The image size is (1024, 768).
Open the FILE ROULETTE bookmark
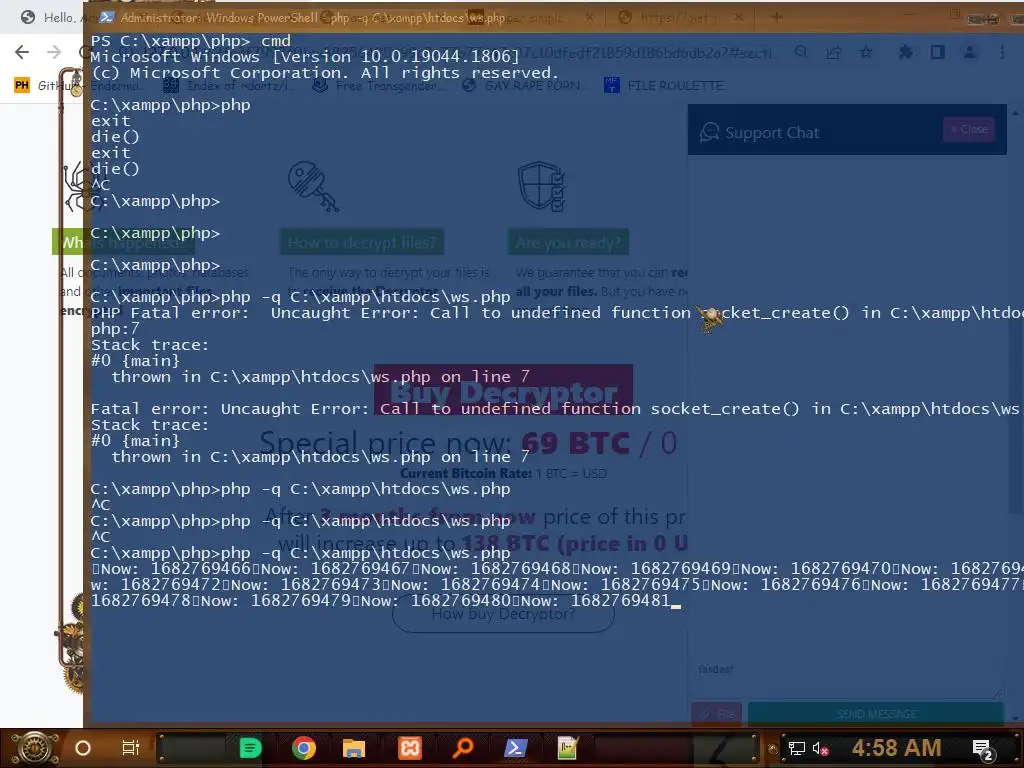664,86
